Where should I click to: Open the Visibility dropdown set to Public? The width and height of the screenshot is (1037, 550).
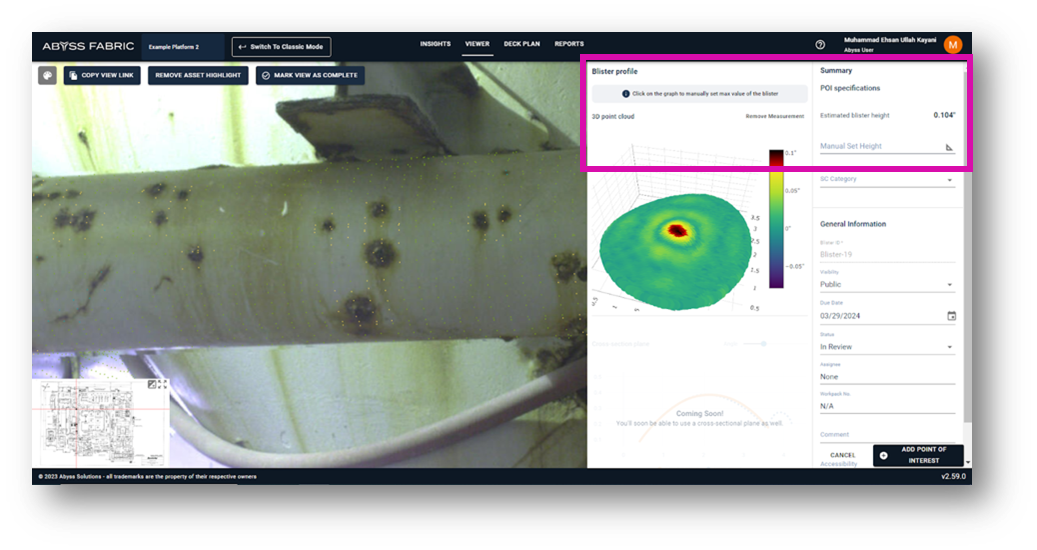pos(949,285)
